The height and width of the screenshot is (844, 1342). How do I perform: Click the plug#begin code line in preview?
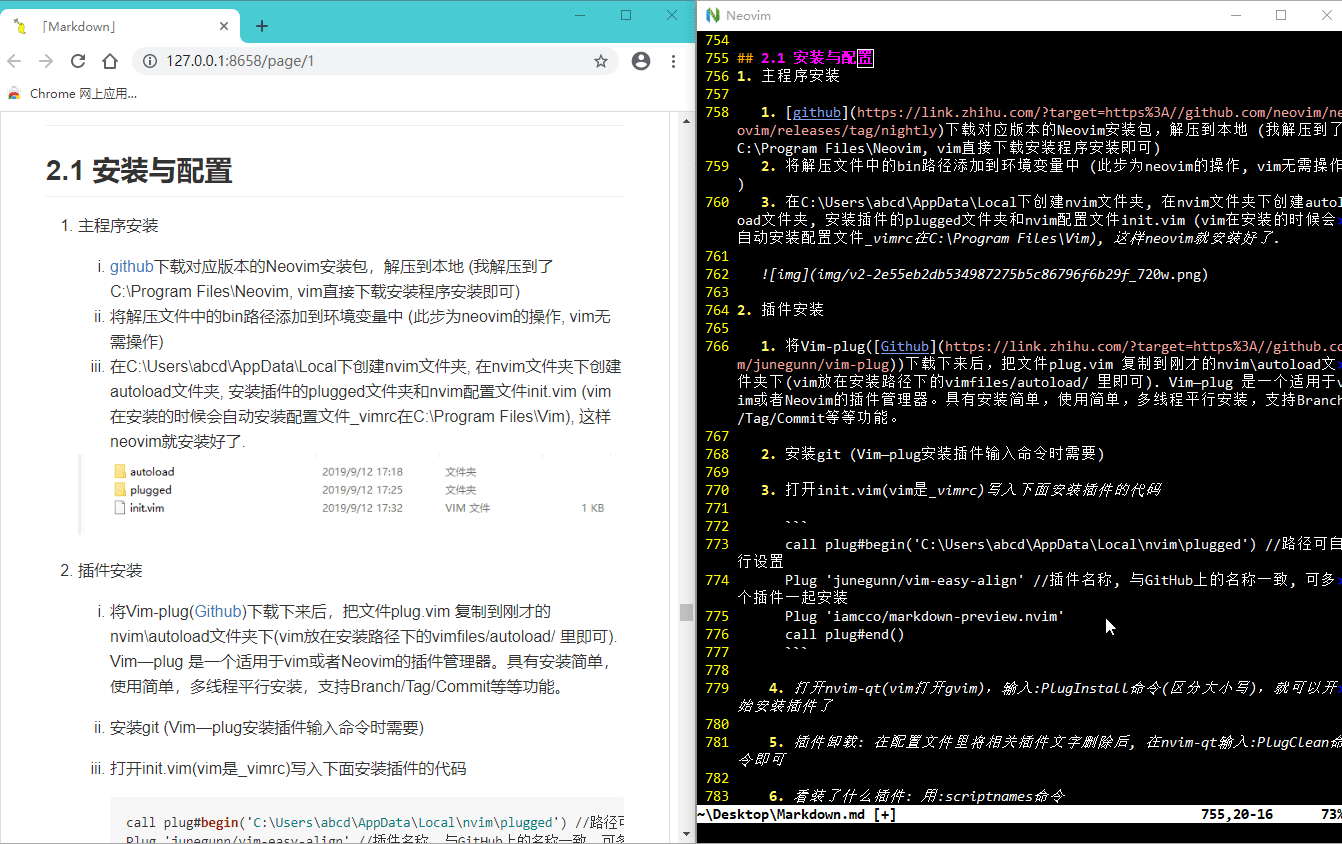[x=375, y=822]
